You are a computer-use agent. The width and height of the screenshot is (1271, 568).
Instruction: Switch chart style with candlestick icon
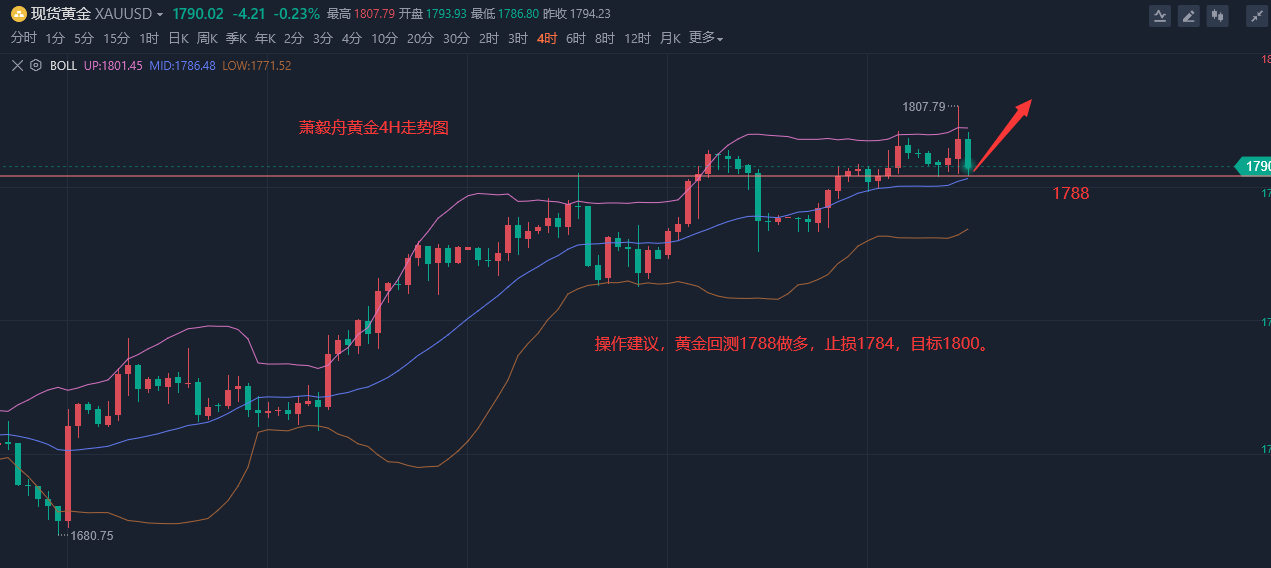click(1217, 15)
